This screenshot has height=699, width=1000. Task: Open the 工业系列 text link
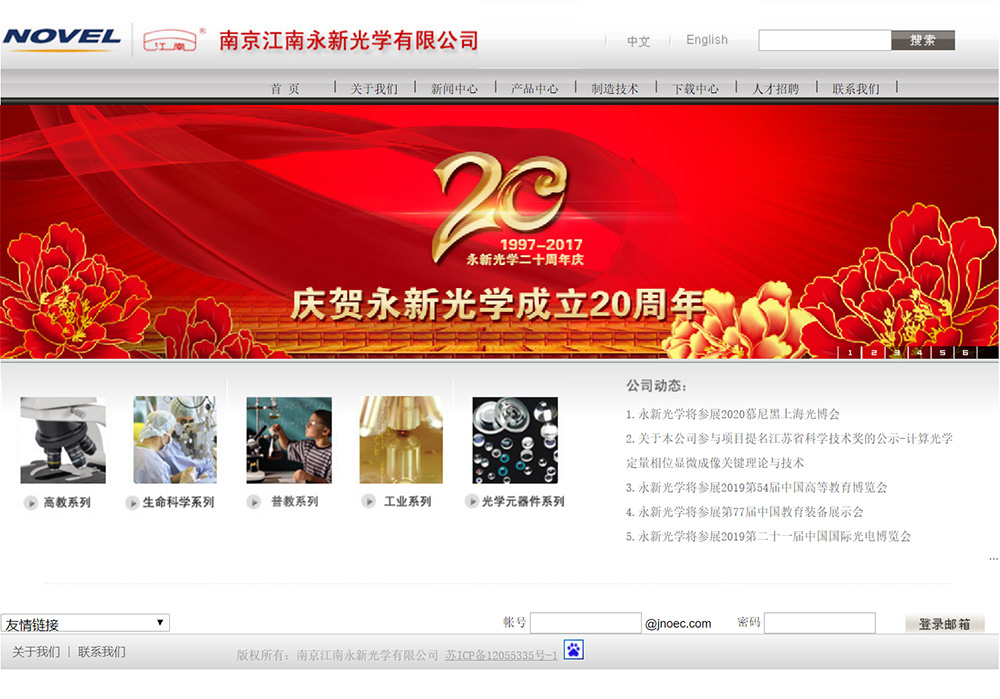tap(408, 502)
